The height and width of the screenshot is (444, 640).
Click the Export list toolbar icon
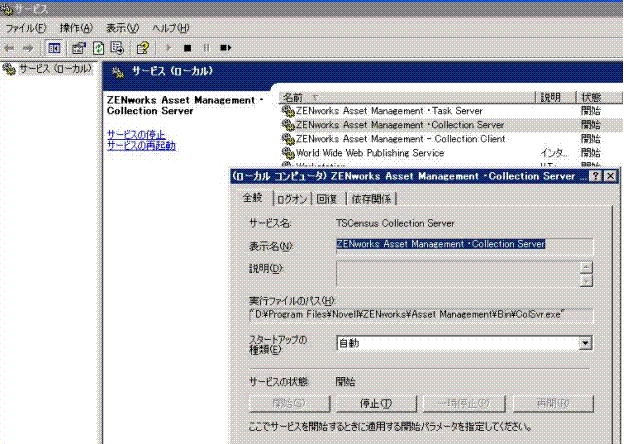(117, 48)
